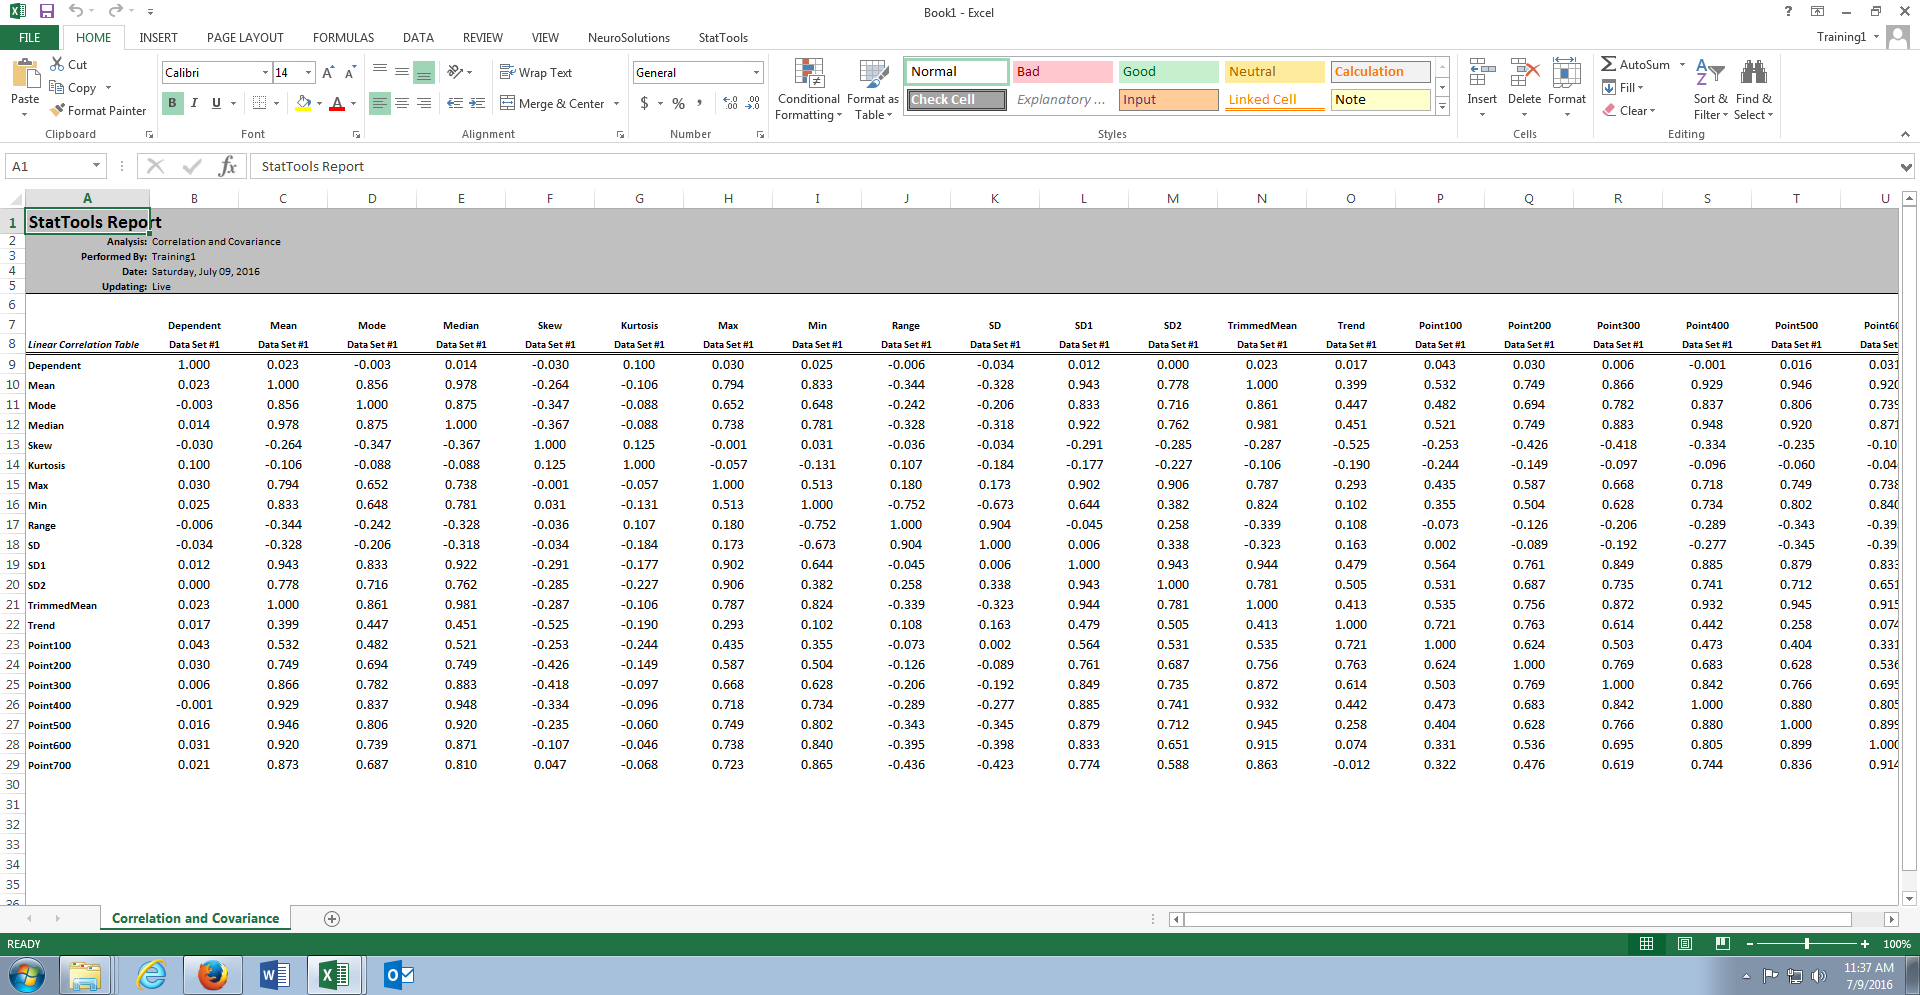Toggle Align Right
Viewport: 1920px width, 995px height.
(x=423, y=103)
